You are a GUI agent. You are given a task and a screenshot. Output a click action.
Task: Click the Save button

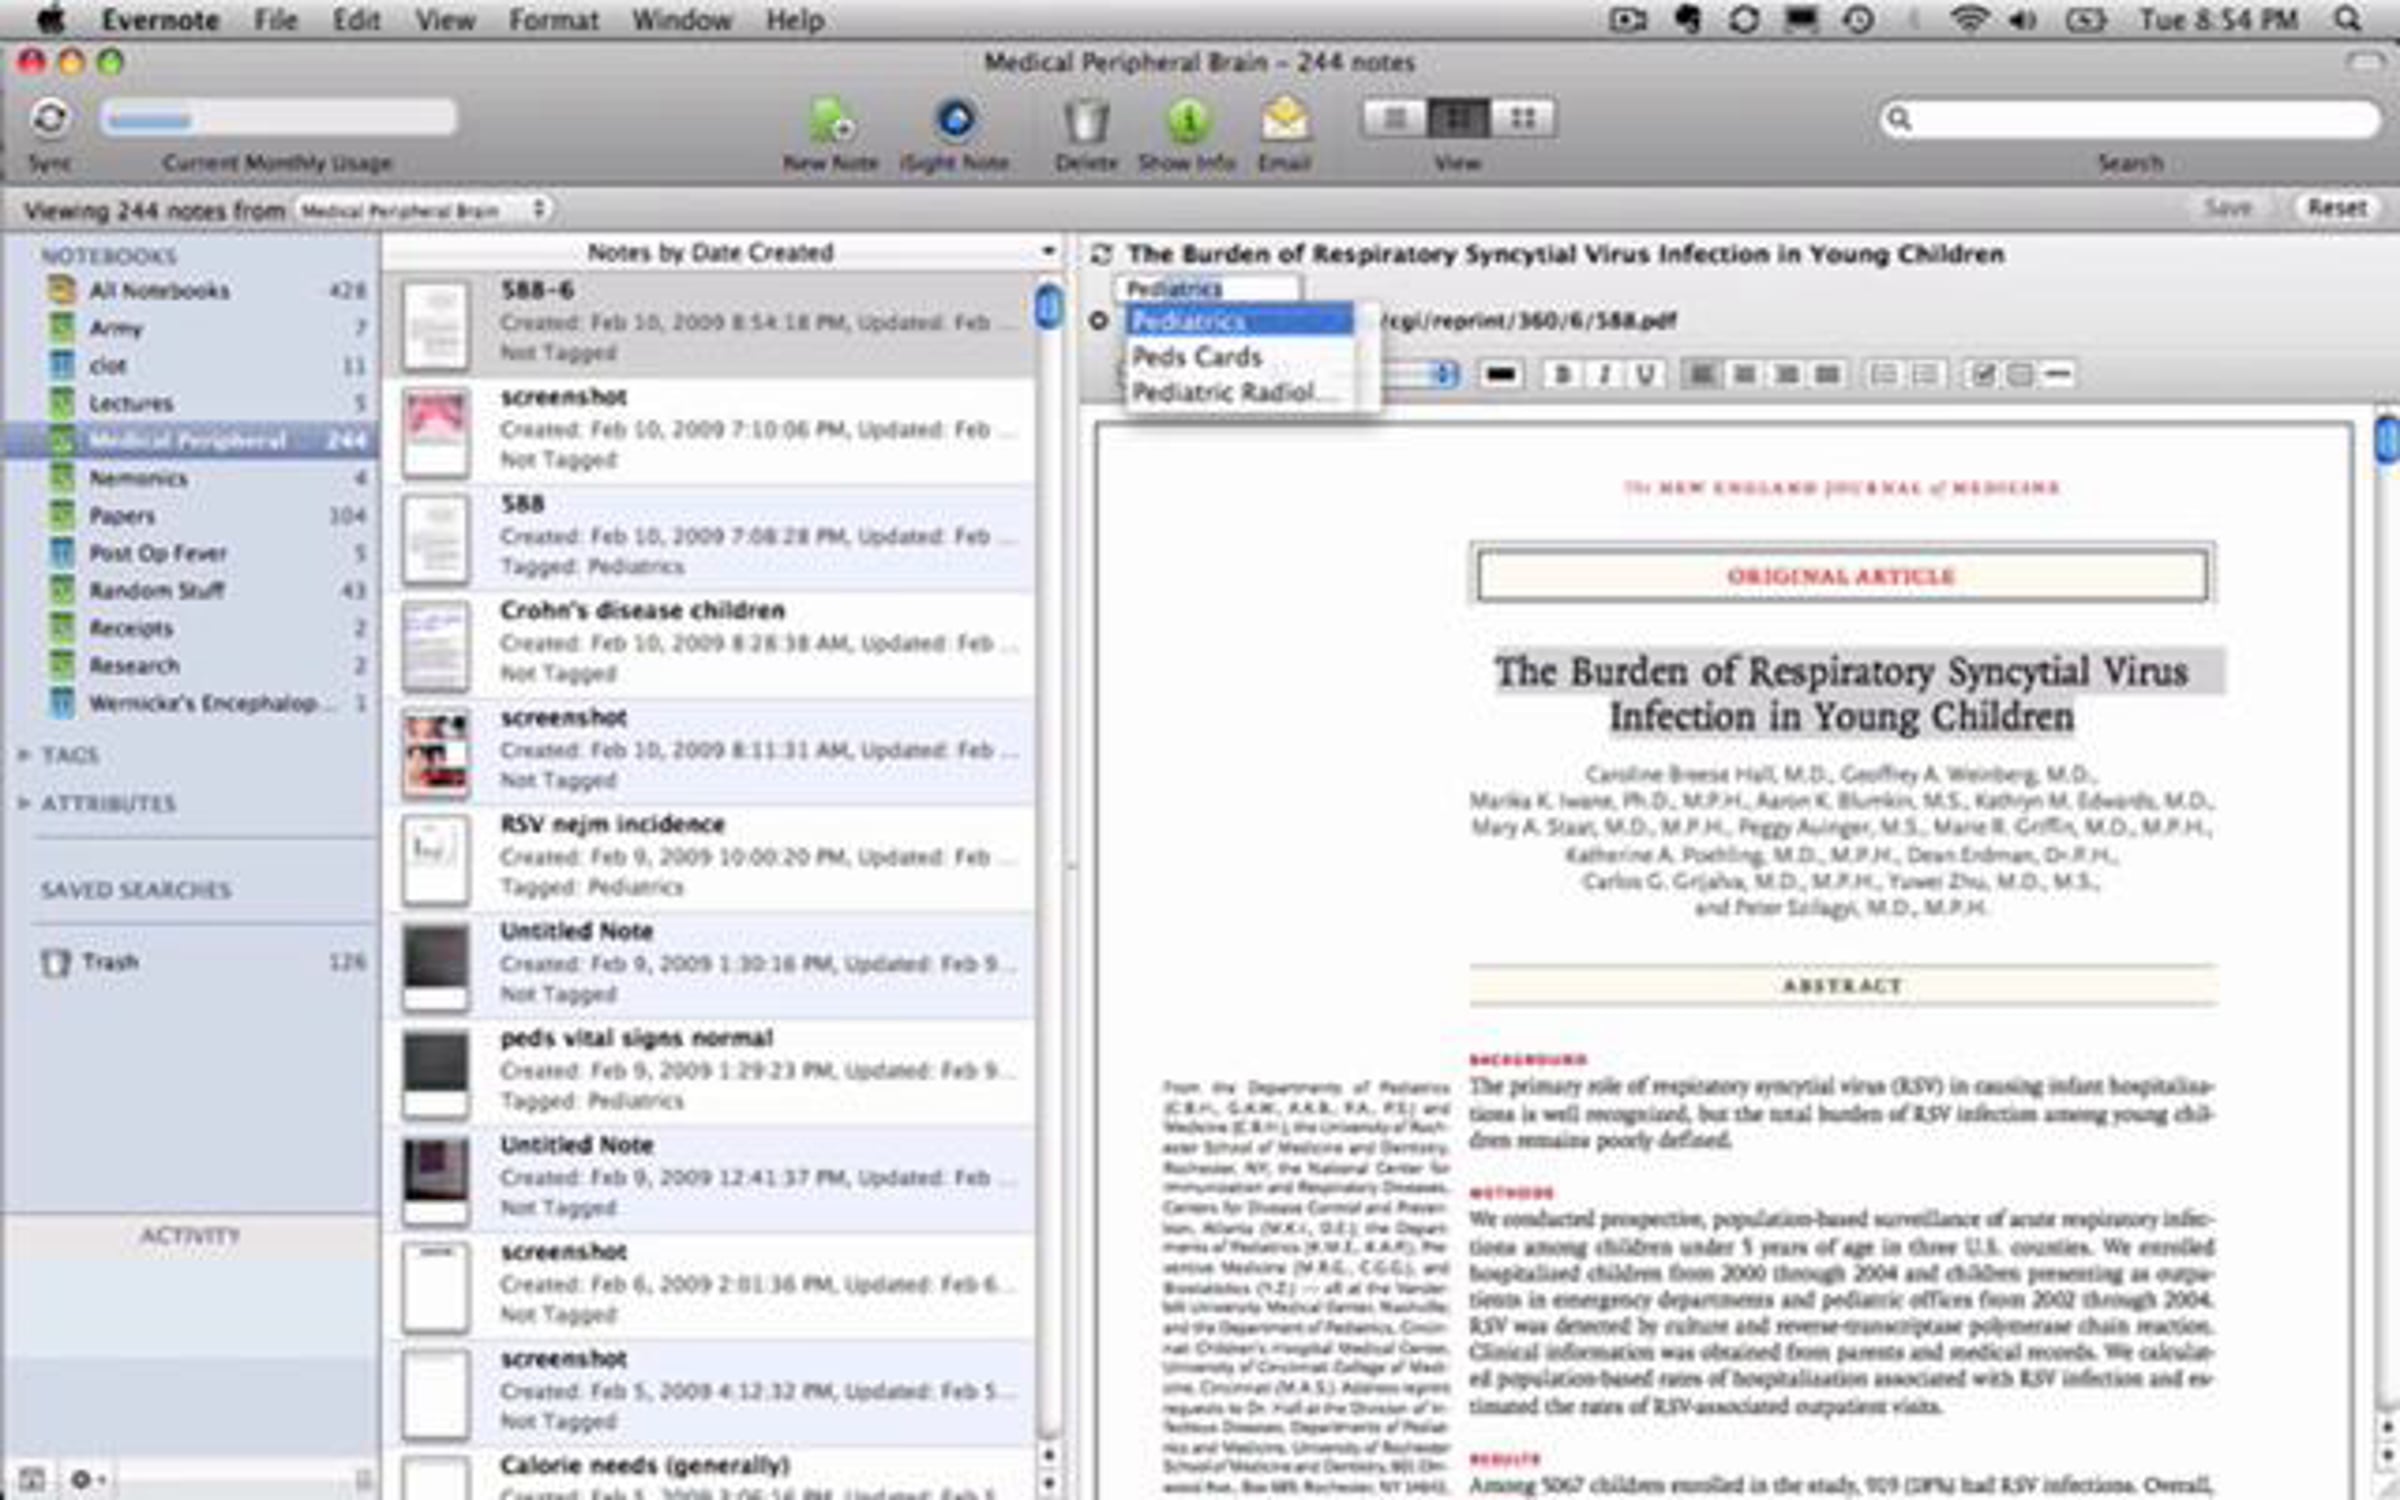click(2228, 208)
